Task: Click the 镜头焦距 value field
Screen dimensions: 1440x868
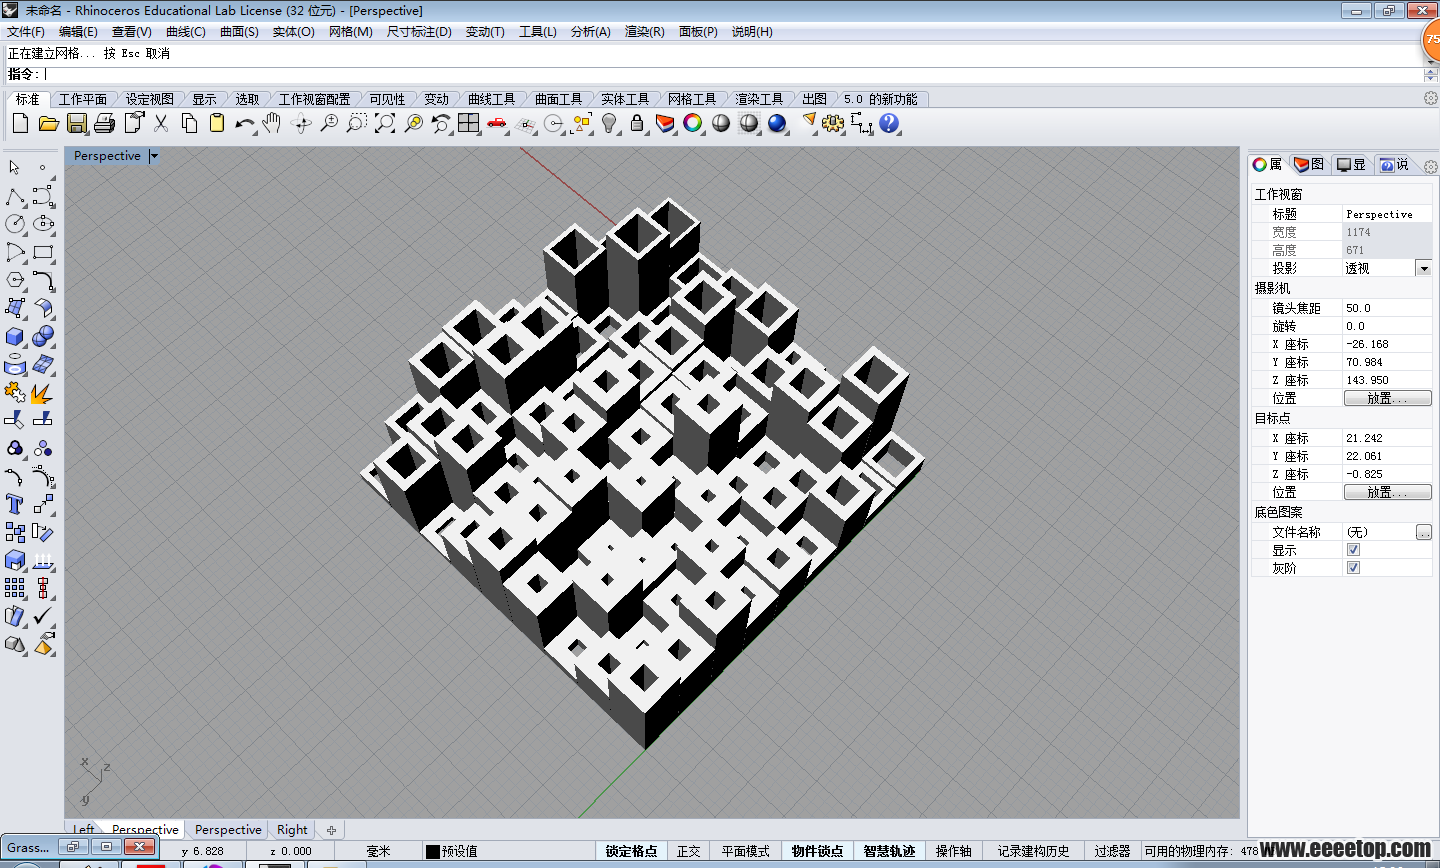Action: click(1386, 308)
